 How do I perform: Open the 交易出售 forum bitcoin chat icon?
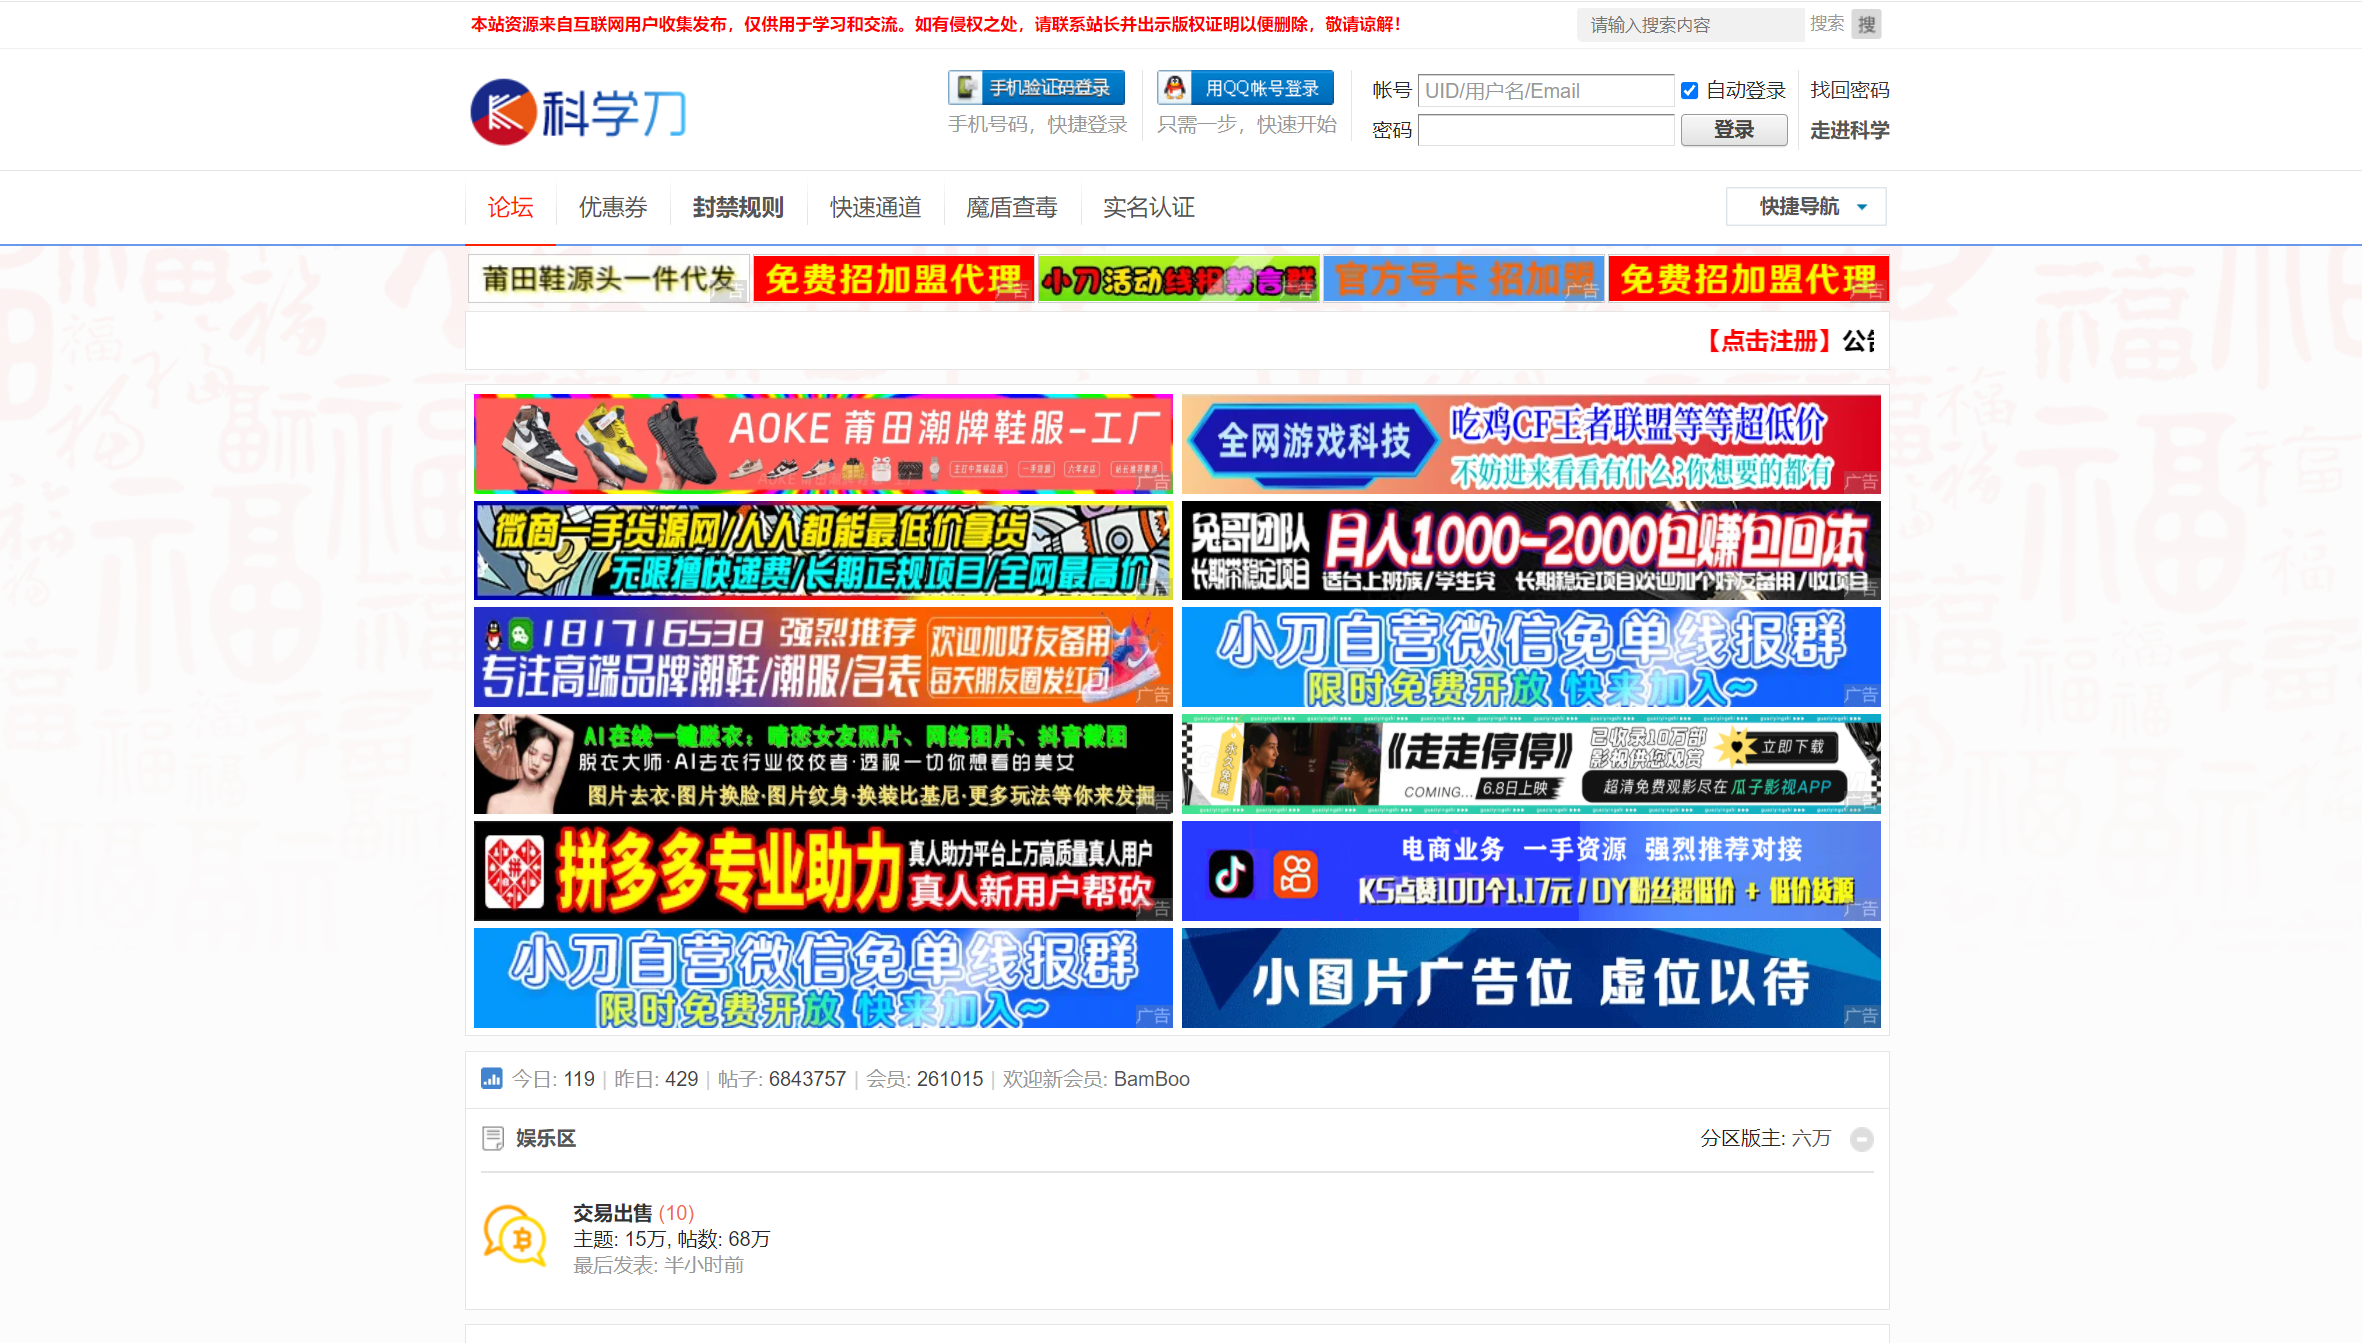point(515,1237)
